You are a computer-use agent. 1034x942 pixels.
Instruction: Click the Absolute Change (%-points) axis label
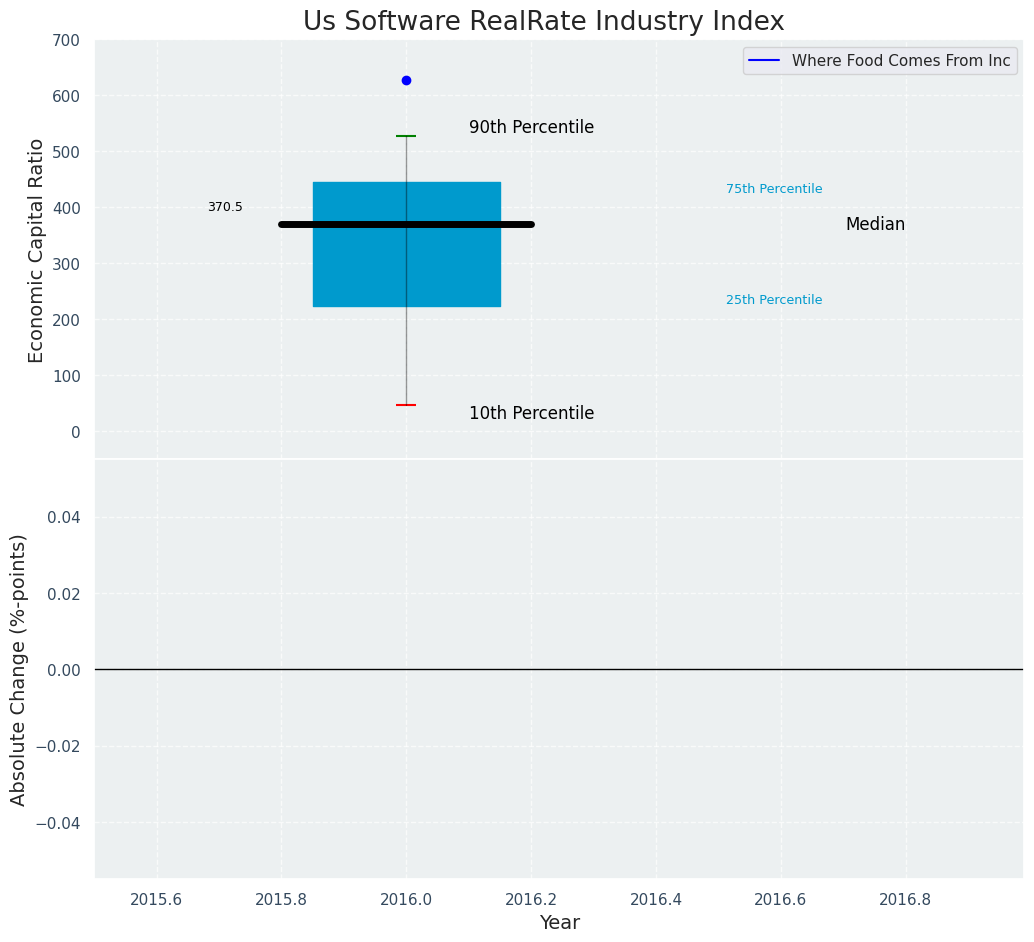pyautogui.click(x=19, y=669)
